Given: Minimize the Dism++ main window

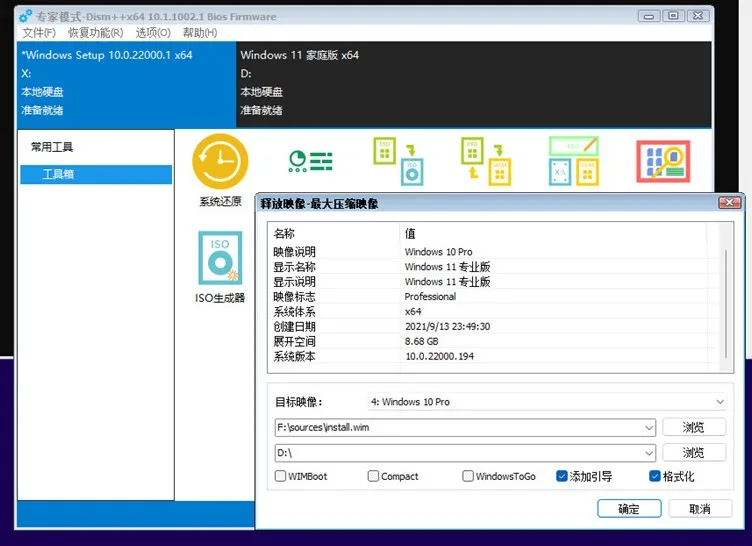Looking at the screenshot, I should [x=648, y=16].
